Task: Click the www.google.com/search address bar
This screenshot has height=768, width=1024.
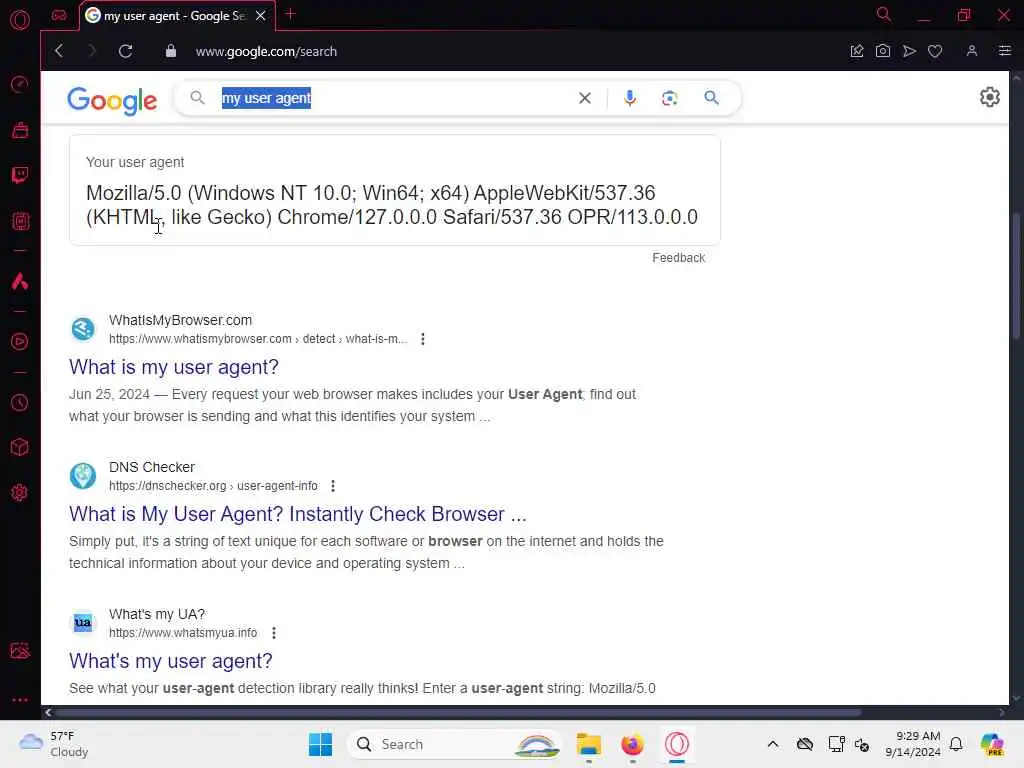Action: (x=266, y=52)
